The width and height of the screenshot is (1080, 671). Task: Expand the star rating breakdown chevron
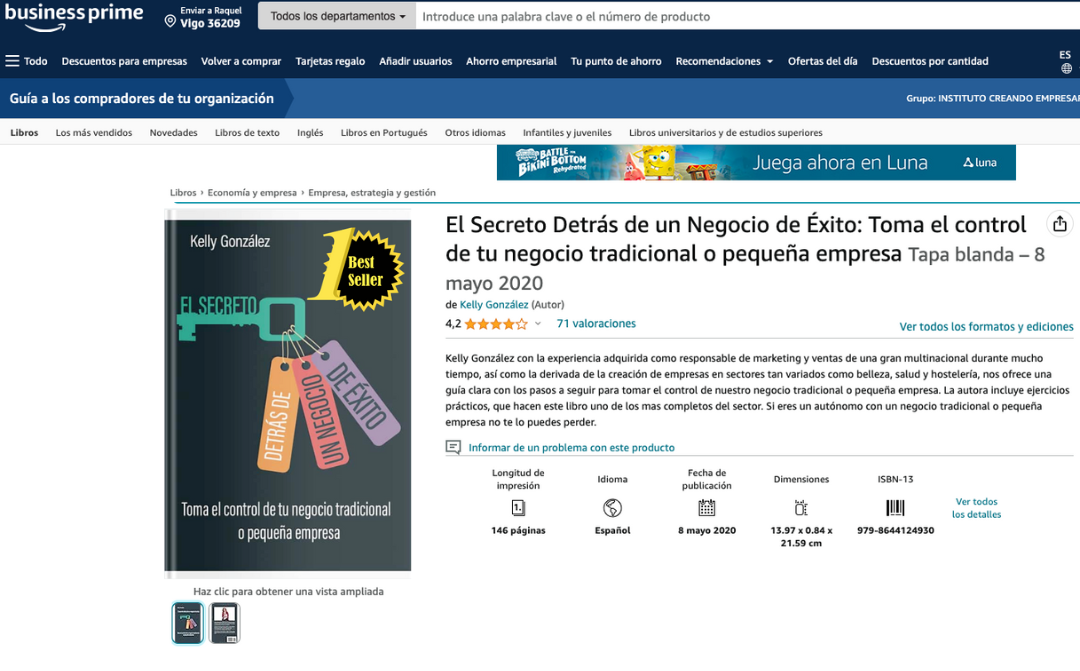538,324
